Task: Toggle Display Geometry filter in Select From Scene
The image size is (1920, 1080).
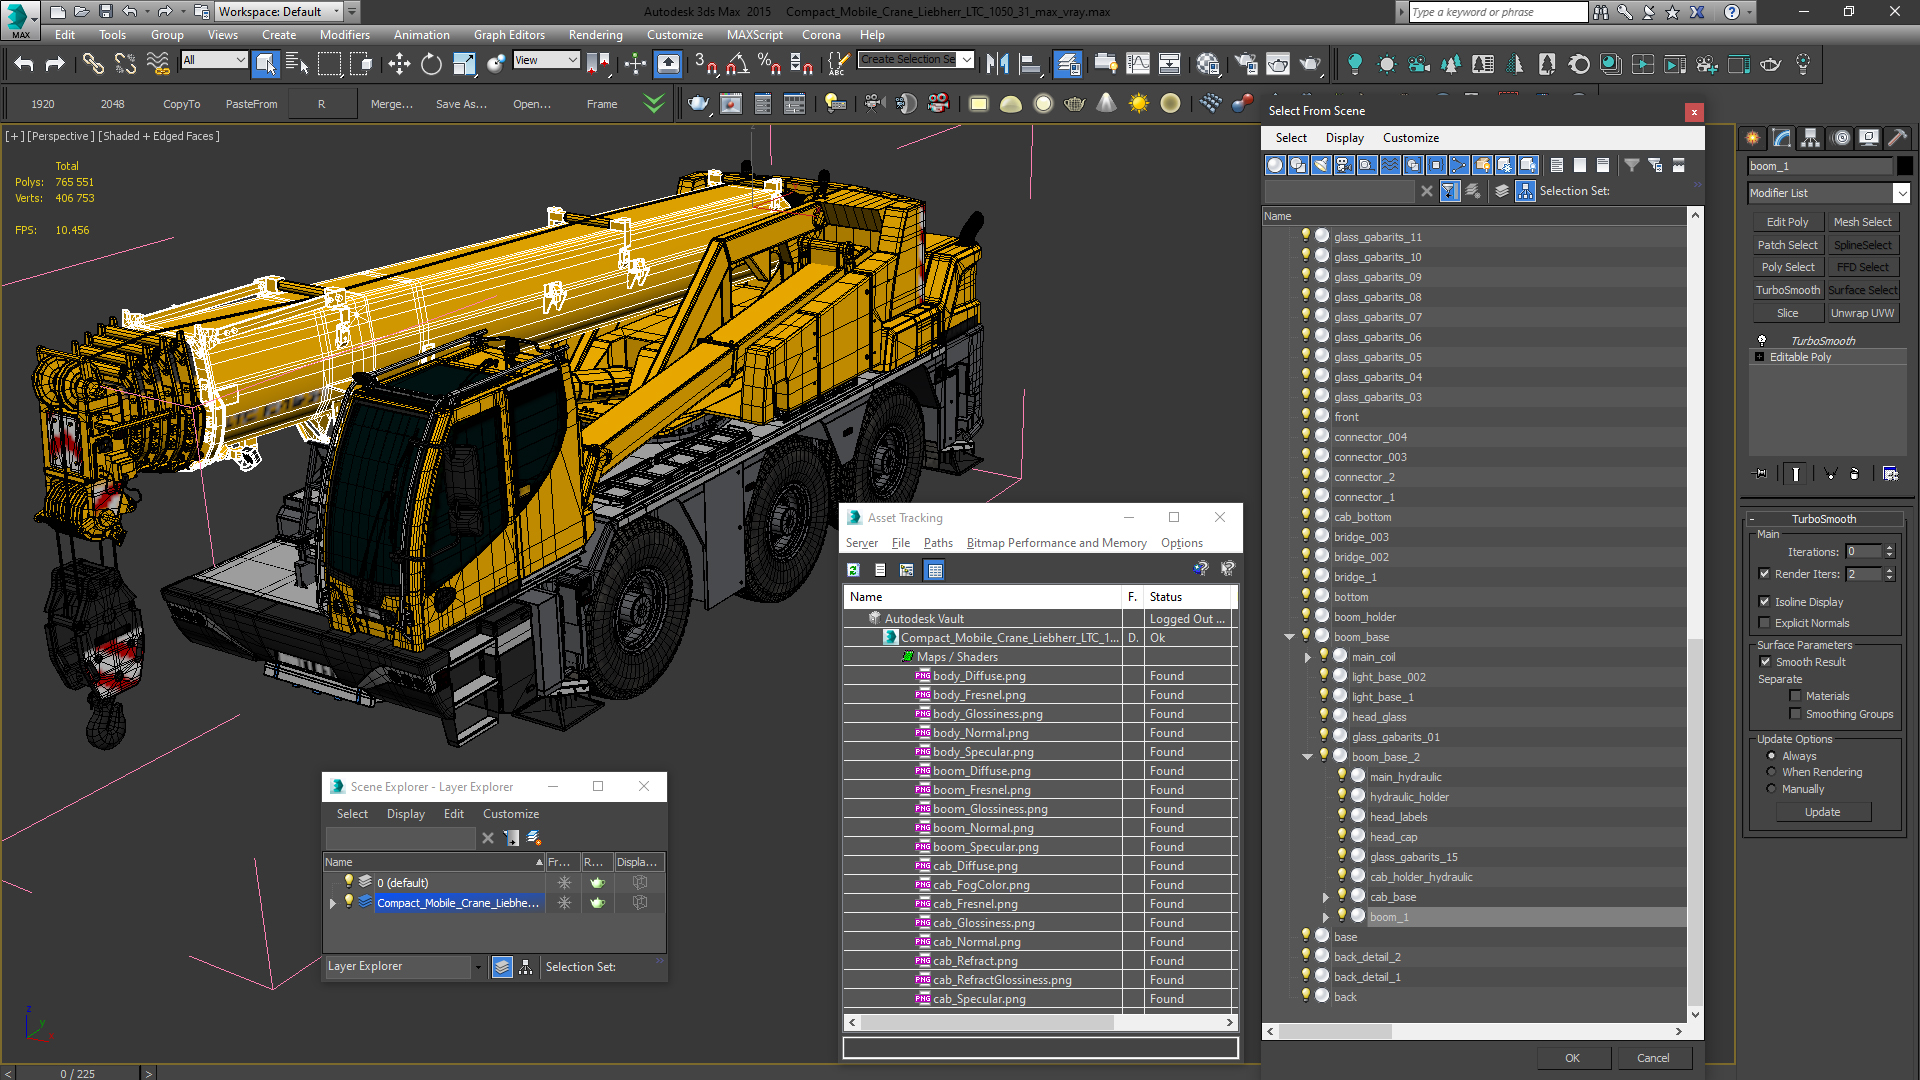Action: tap(1275, 165)
